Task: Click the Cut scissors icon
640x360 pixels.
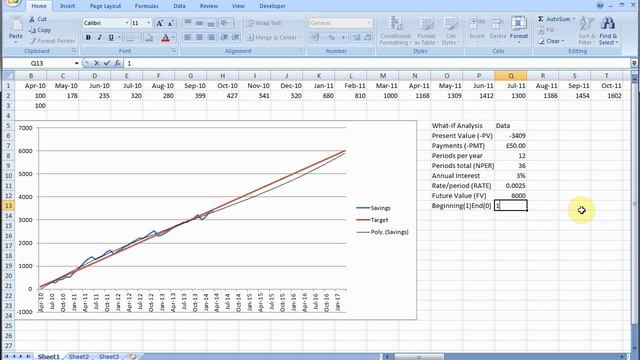Action: pyautogui.click(x=32, y=19)
